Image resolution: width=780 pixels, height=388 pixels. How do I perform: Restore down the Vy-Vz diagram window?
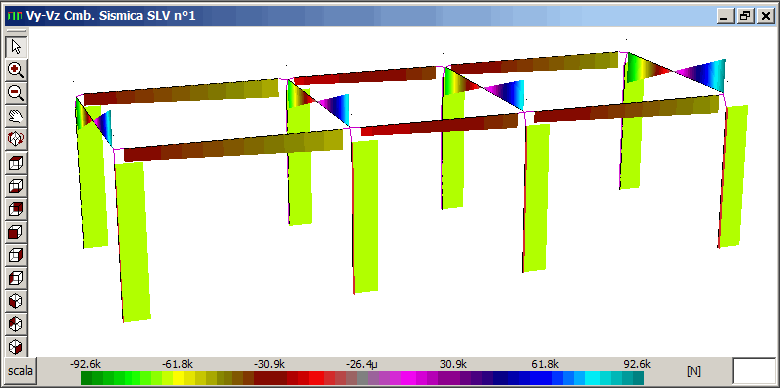click(745, 16)
